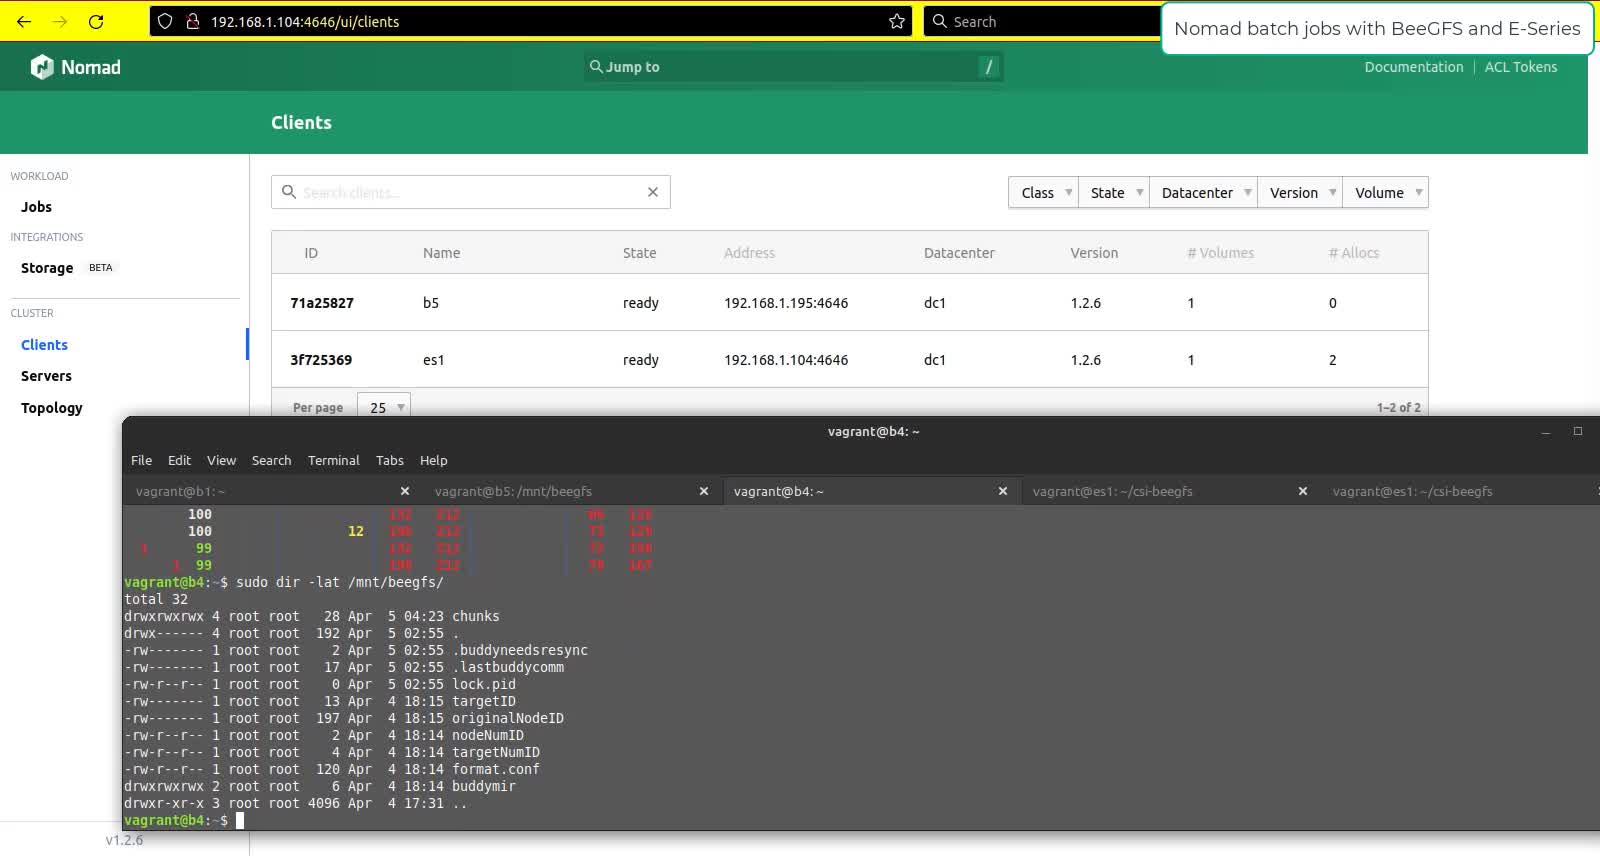The image size is (1600, 856).
Task: Click the Nomad brand name
Action: [90, 67]
